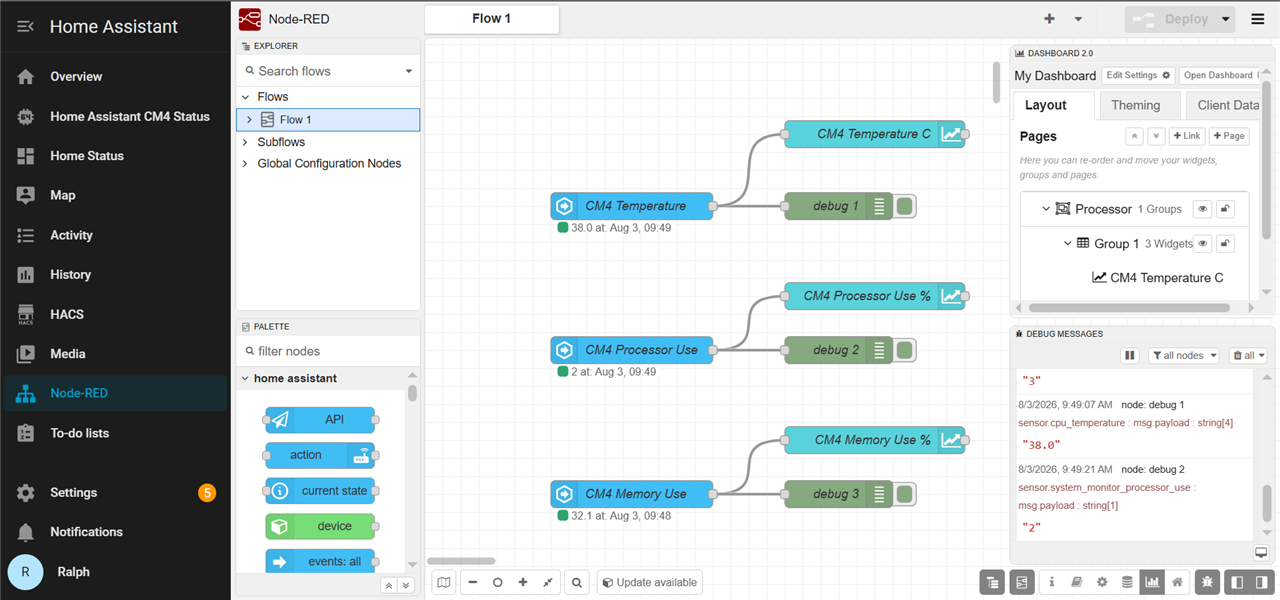Collapse all palette categories
The height and width of the screenshot is (600, 1280).
[x=388, y=586]
